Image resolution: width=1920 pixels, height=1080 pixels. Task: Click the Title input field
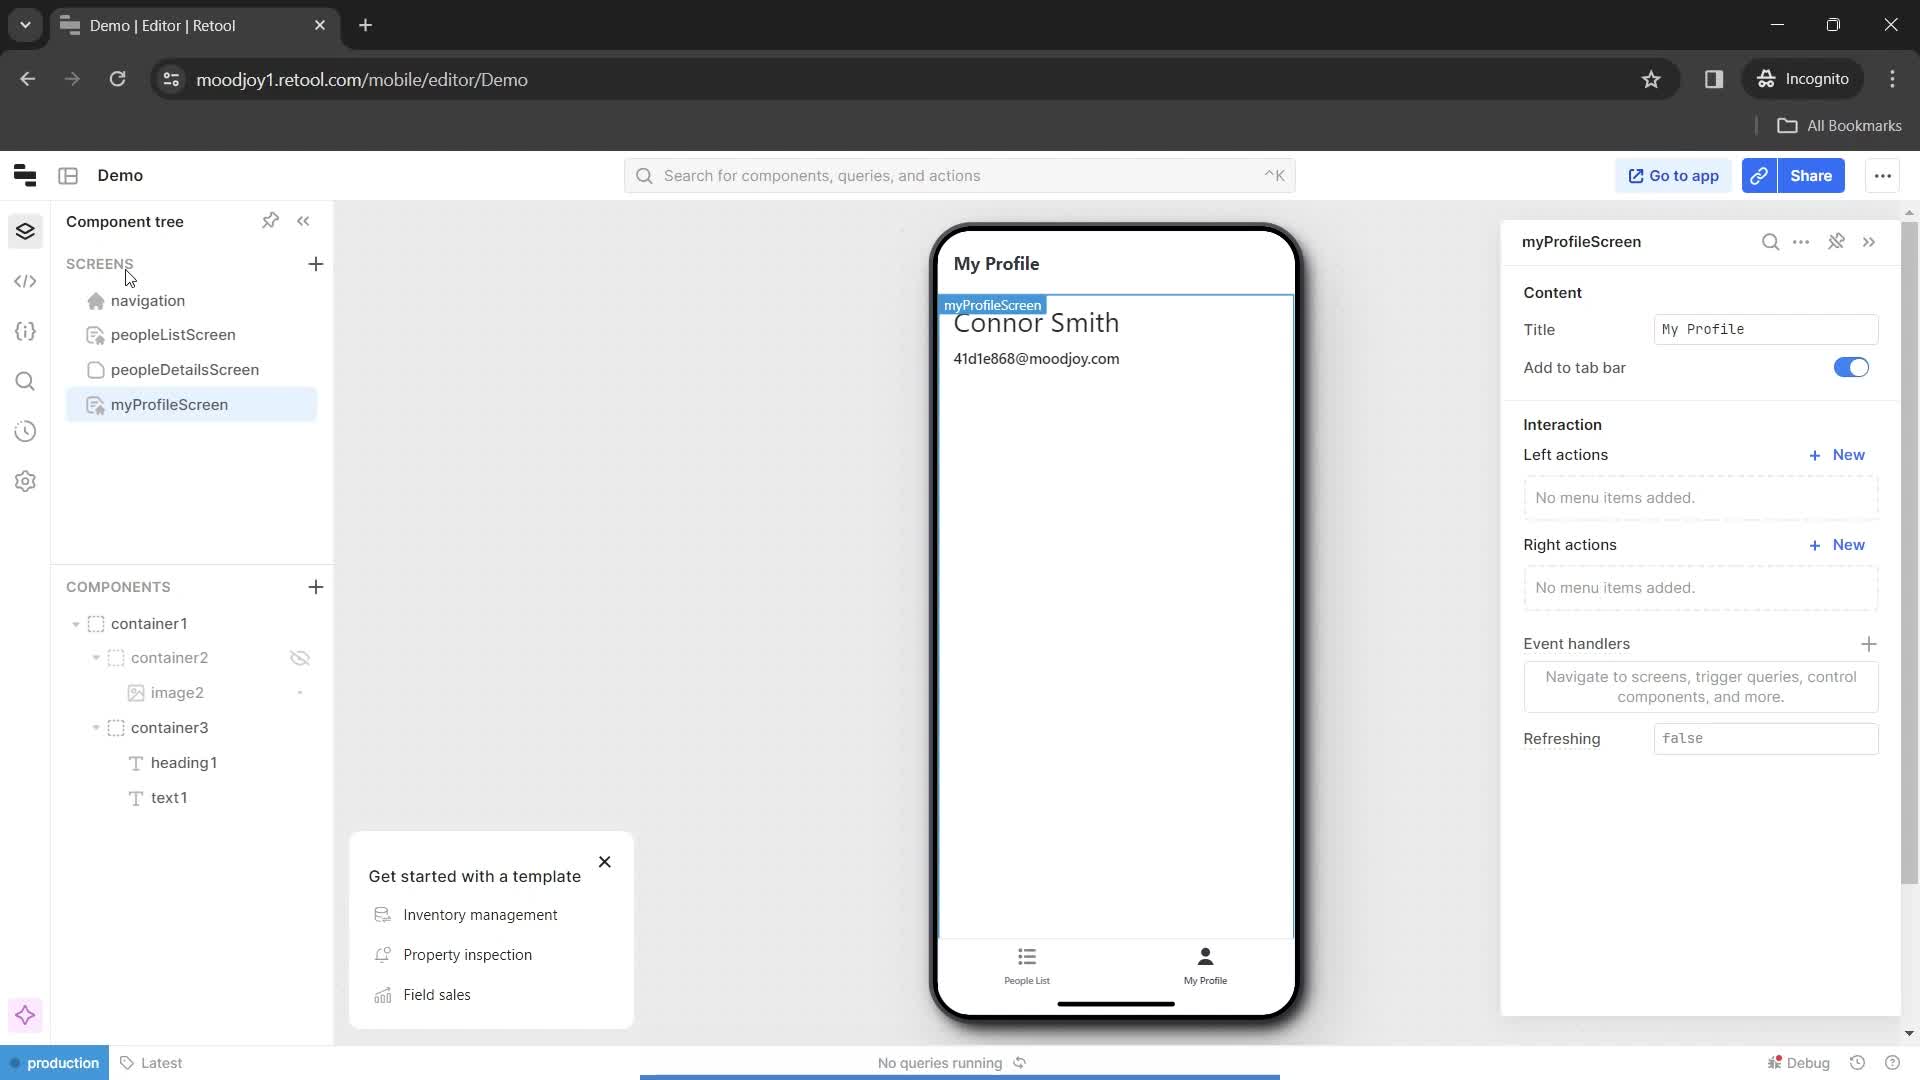pos(1766,328)
